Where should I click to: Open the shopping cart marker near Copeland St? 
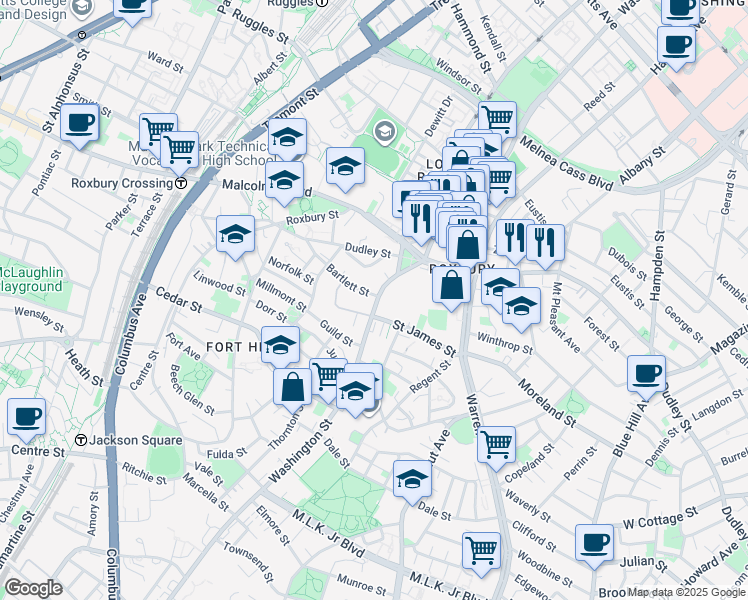point(496,443)
